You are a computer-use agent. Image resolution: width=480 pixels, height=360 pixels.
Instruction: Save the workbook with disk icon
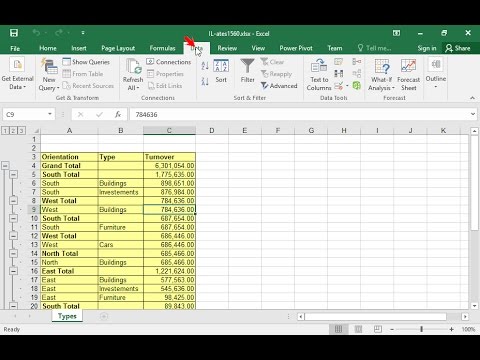point(14,33)
